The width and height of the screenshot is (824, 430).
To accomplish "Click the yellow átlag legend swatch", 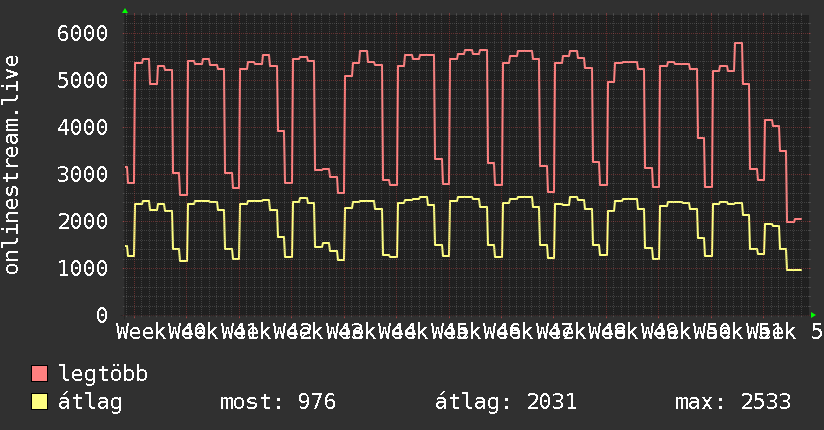I will click(x=39, y=402).
